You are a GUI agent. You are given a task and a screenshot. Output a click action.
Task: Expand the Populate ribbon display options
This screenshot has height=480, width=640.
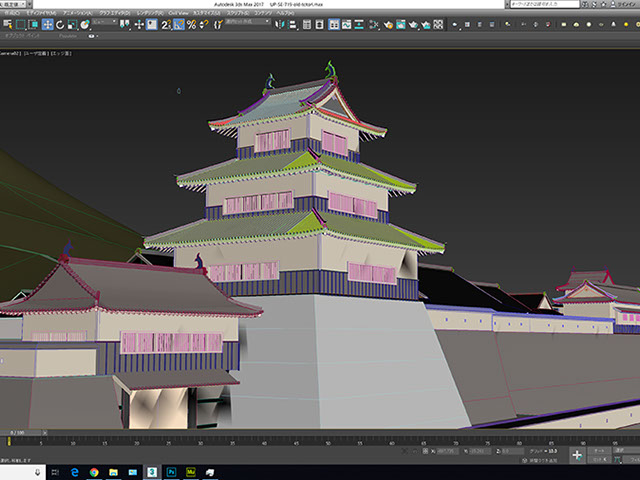[93, 35]
